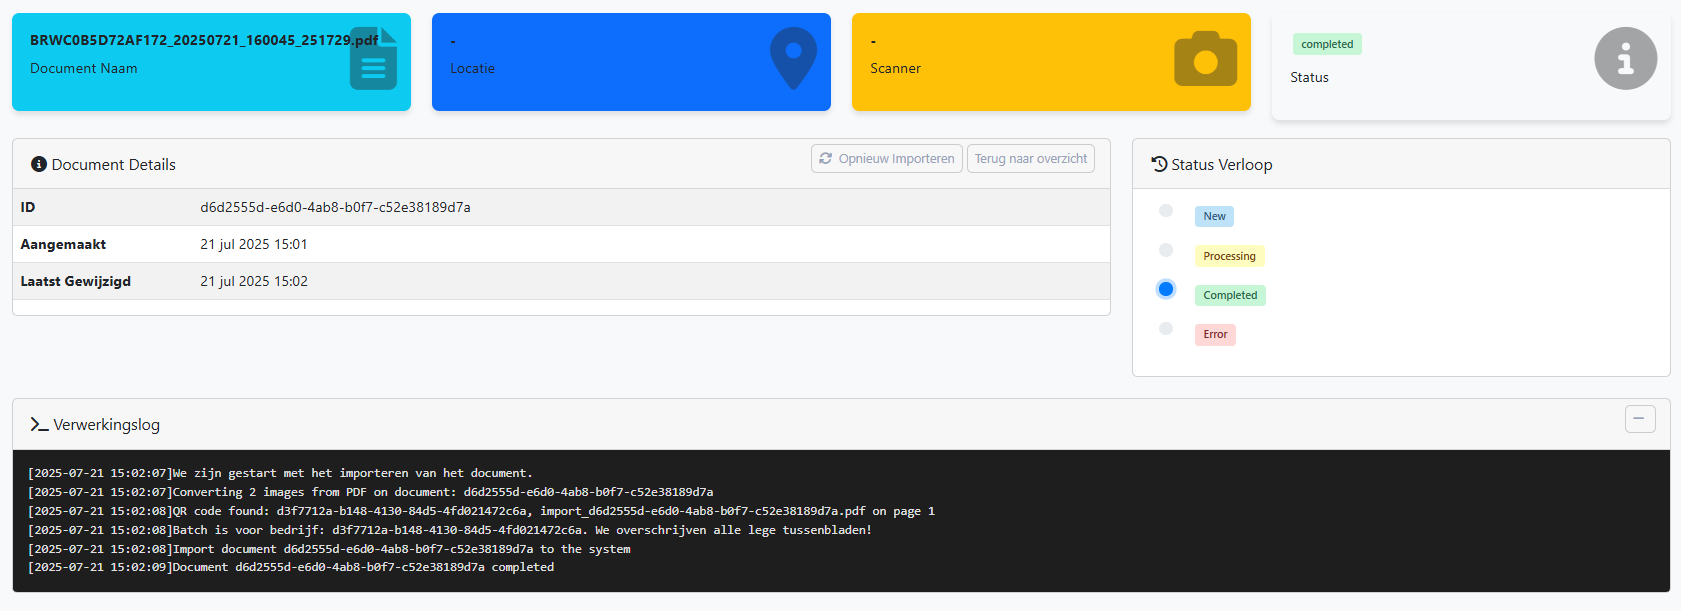Click the Scanner label on yellow card
The image size is (1681, 611).
(x=896, y=68)
